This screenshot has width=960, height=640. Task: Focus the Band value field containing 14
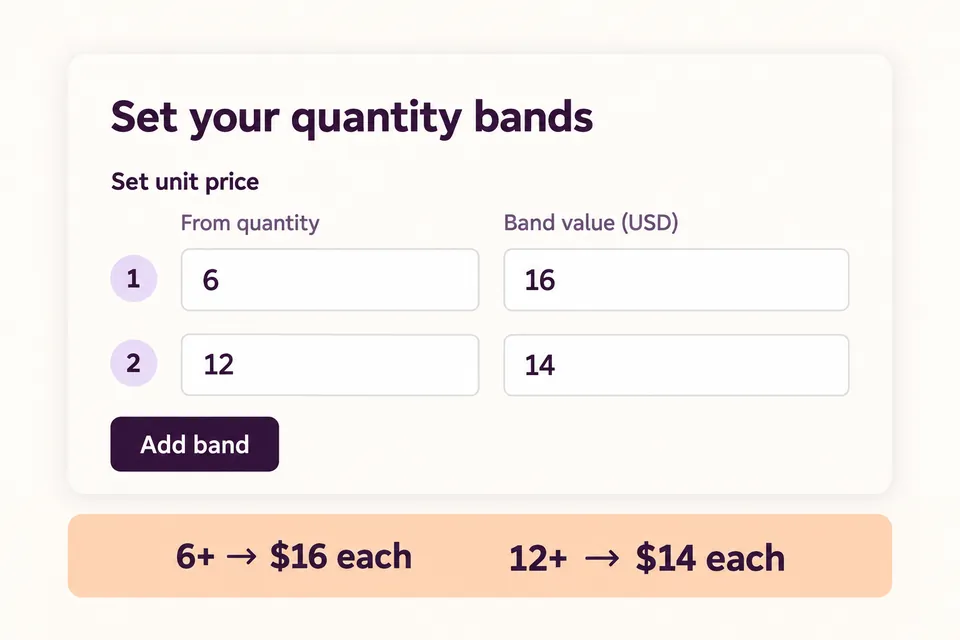[677, 365]
